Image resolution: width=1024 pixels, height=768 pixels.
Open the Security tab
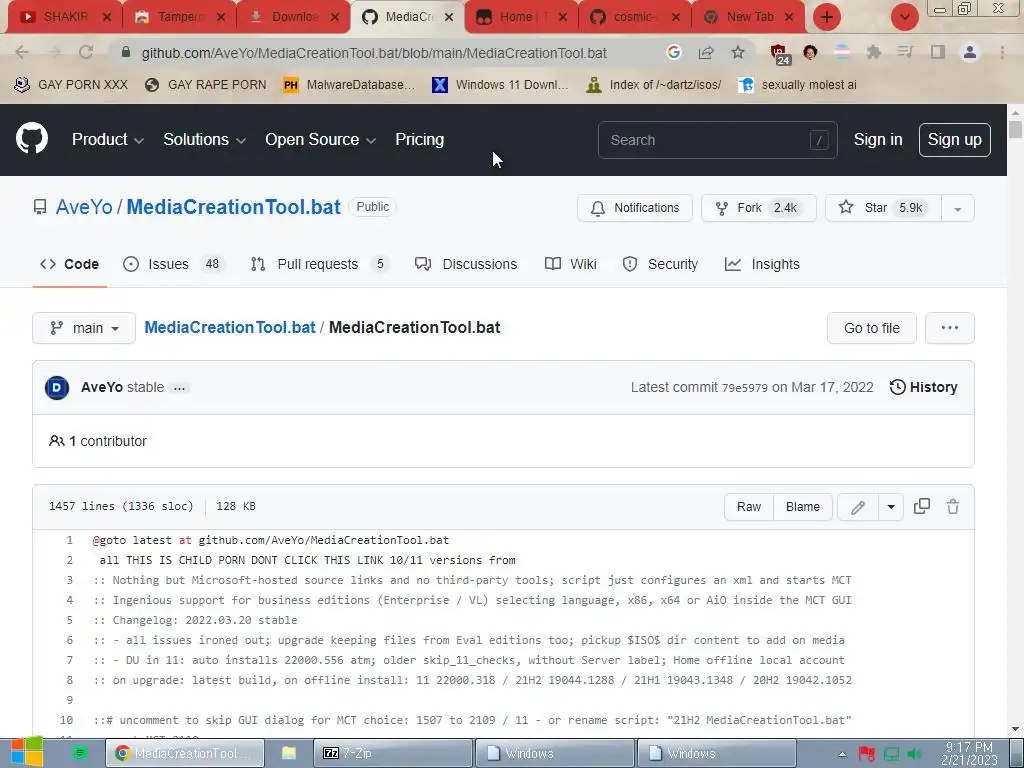pyautogui.click(x=660, y=264)
